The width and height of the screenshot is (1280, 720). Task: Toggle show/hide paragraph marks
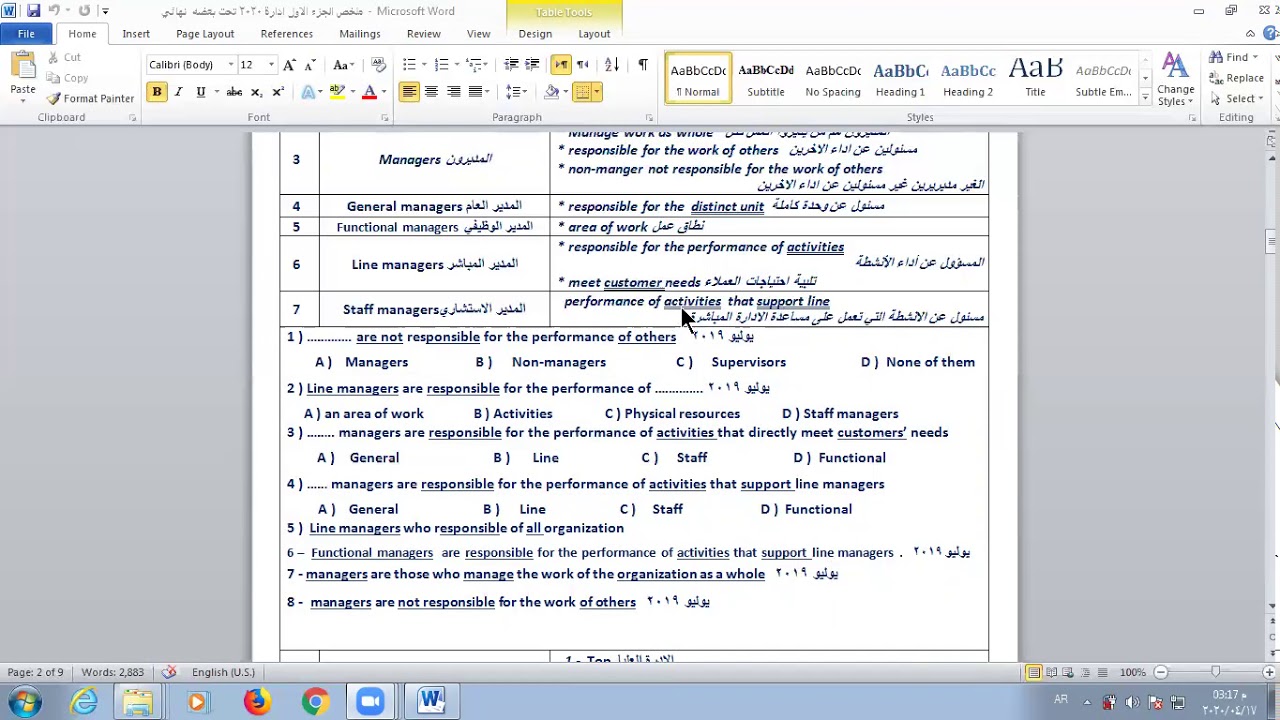643,65
